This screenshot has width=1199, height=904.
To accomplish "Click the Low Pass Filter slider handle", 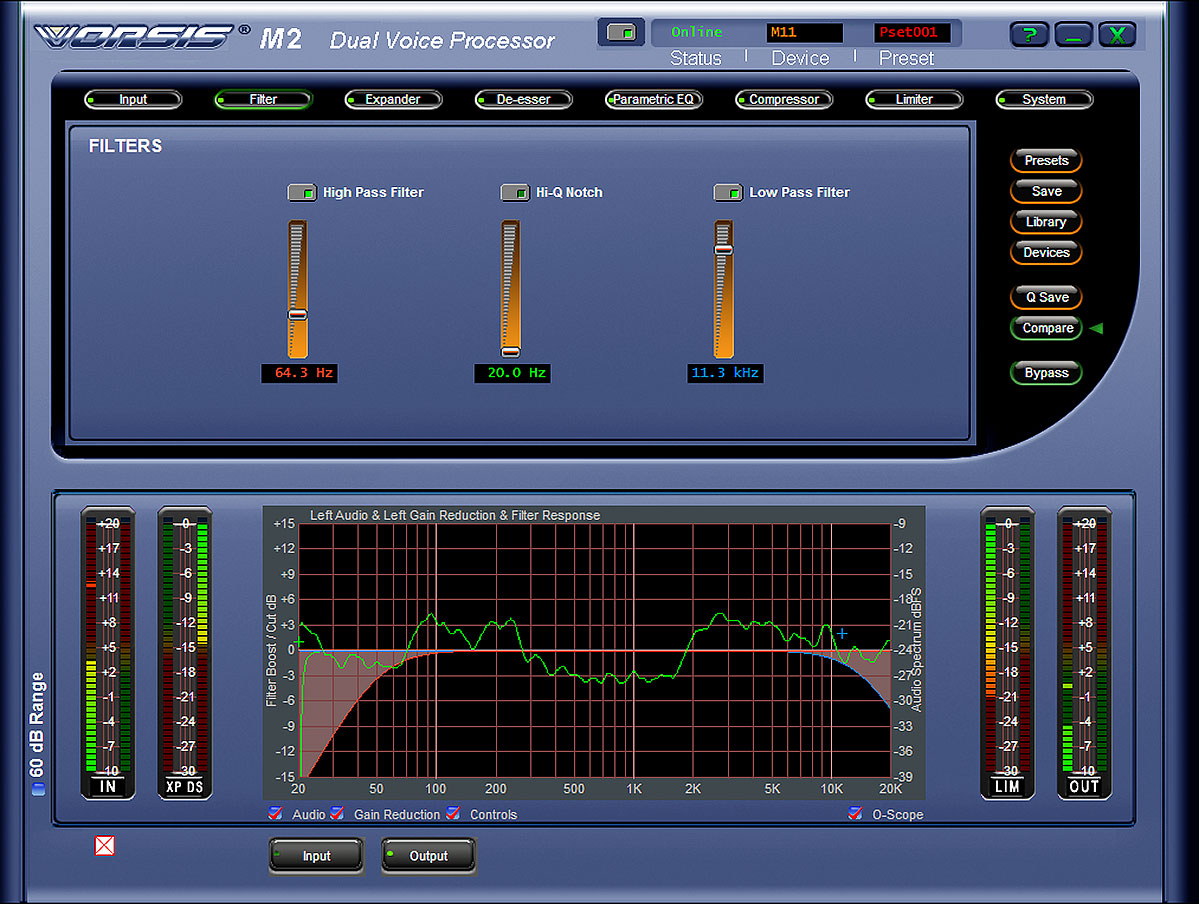I will tap(723, 249).
